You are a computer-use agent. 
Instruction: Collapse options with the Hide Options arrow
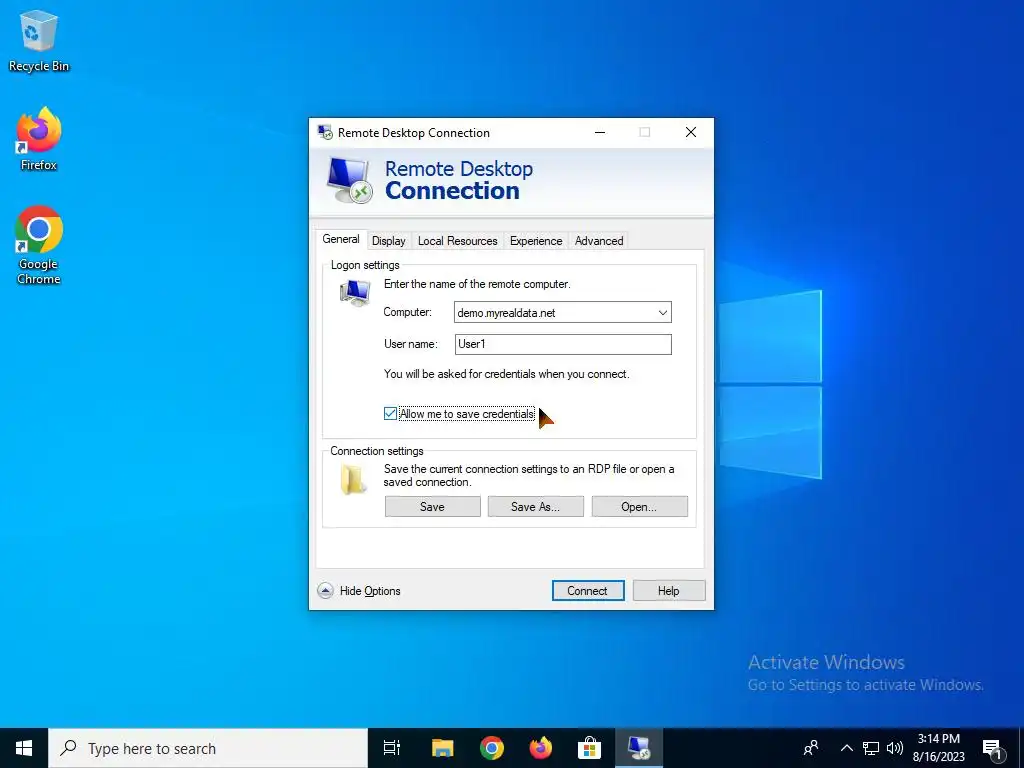325,591
